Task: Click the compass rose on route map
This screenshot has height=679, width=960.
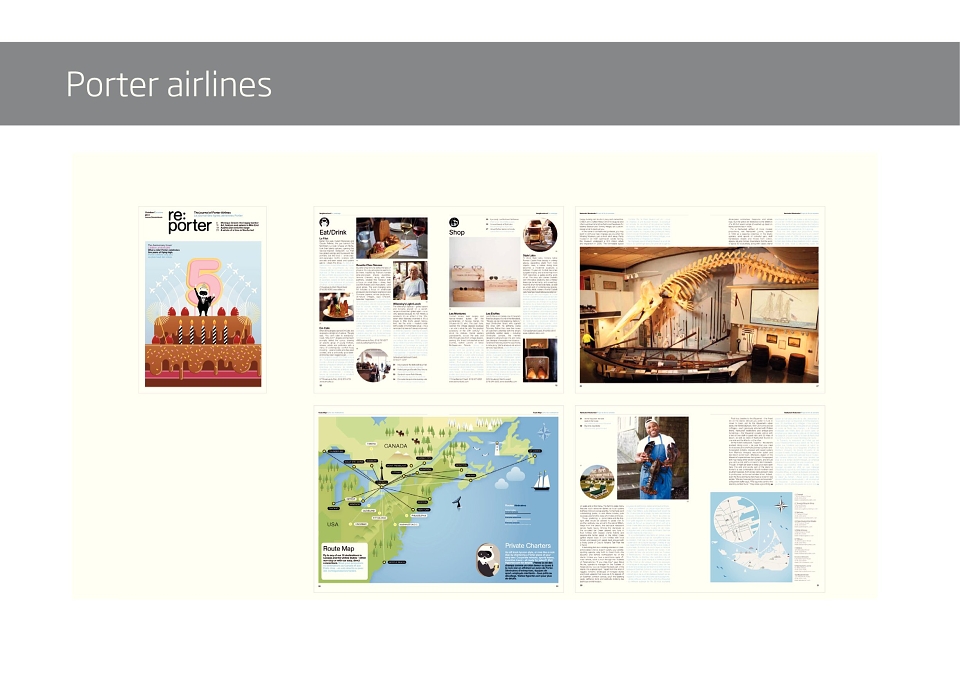Action: click(542, 433)
